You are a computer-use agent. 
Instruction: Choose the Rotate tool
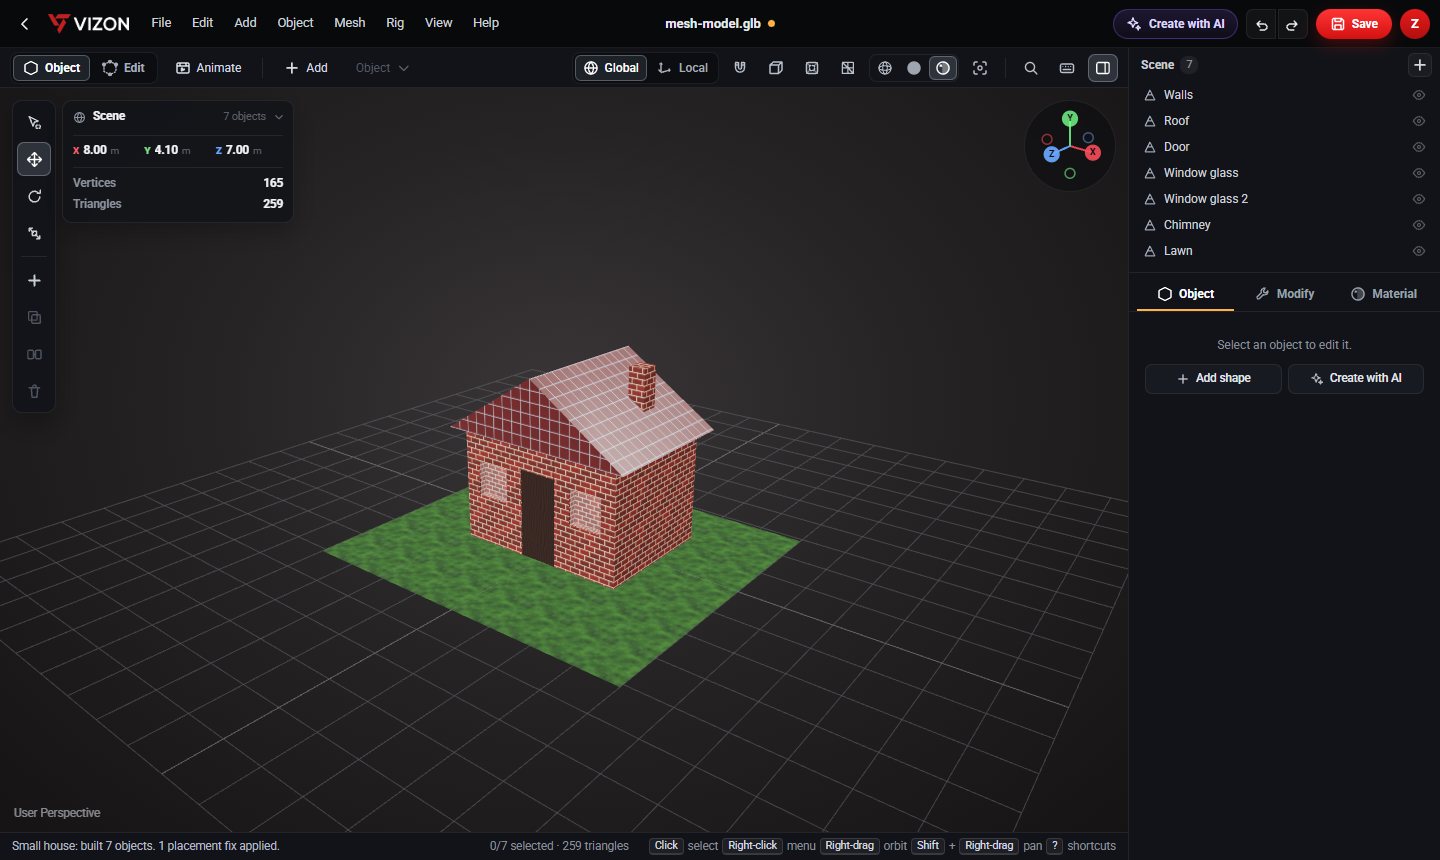(34, 196)
